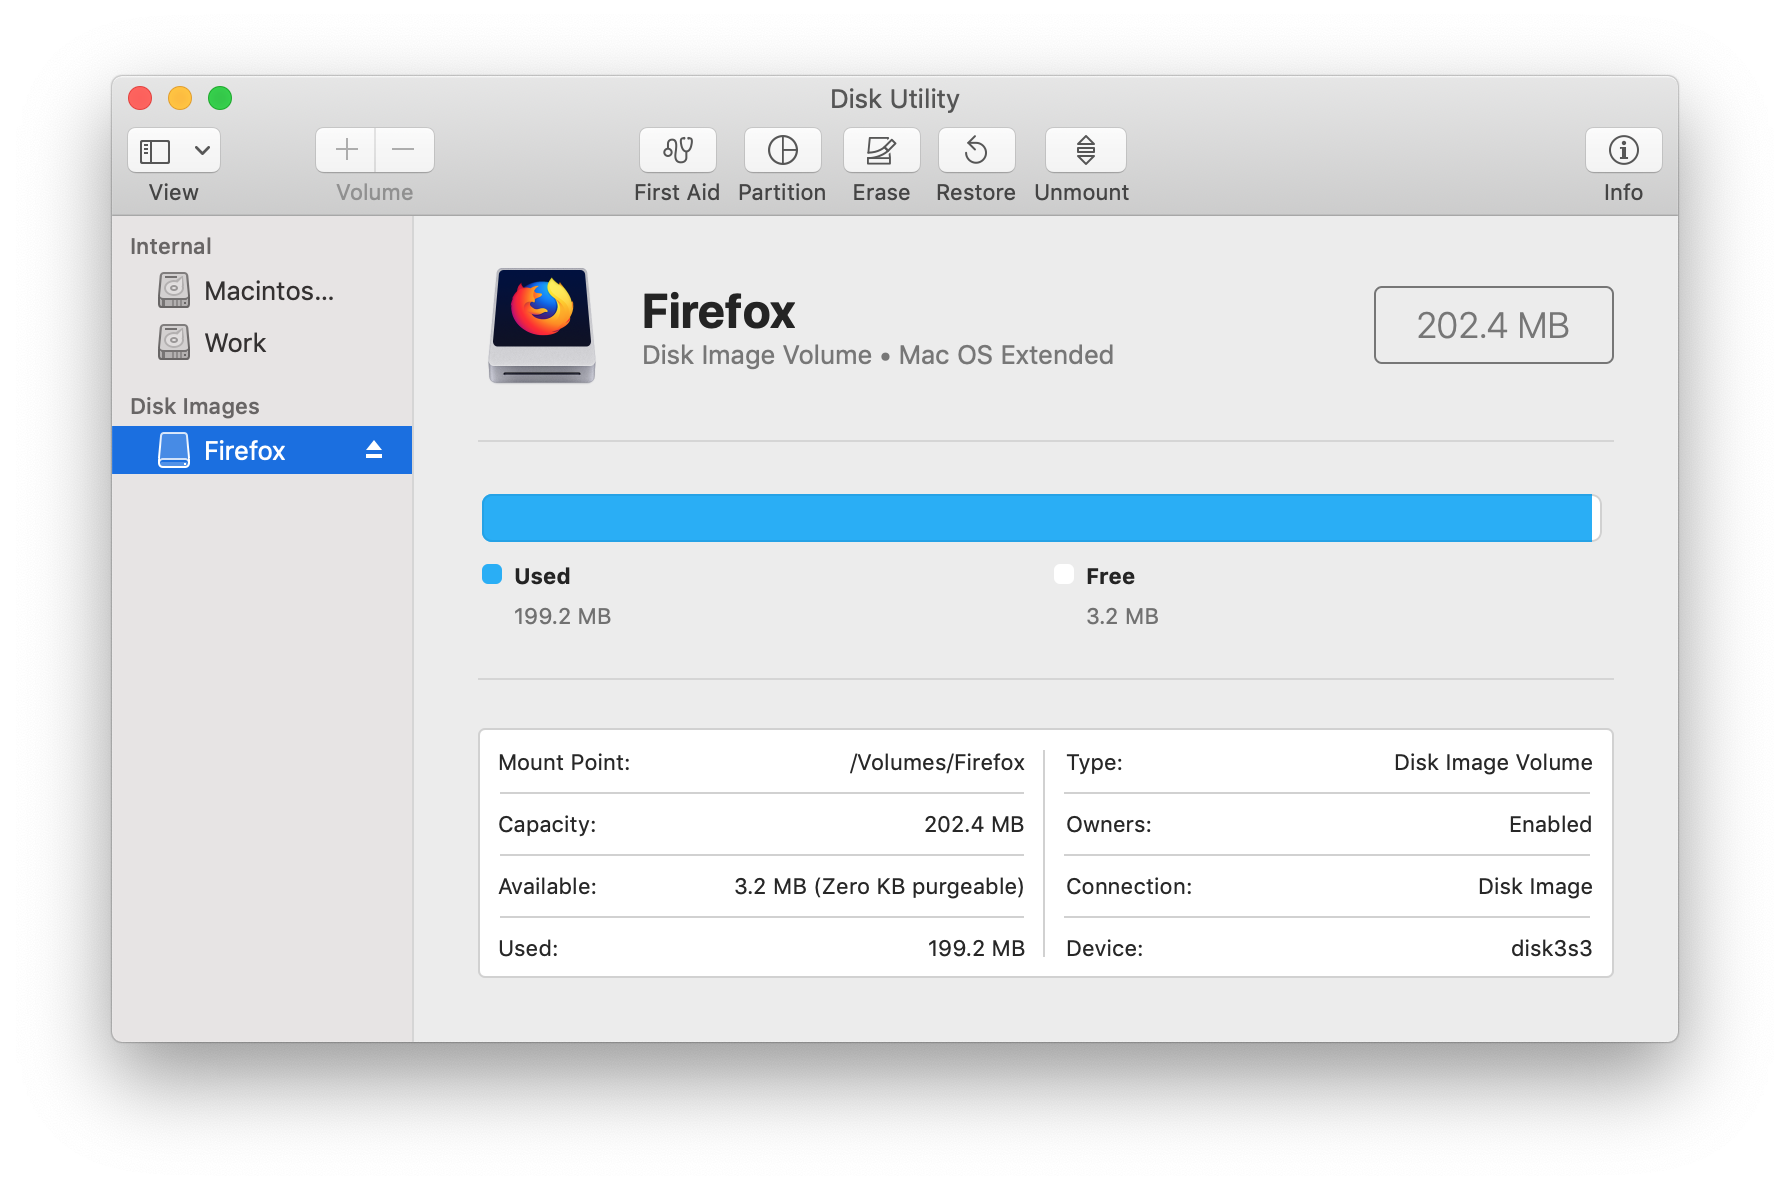Click the Owners Enabled value
The height and width of the screenshot is (1190, 1790).
(1550, 824)
